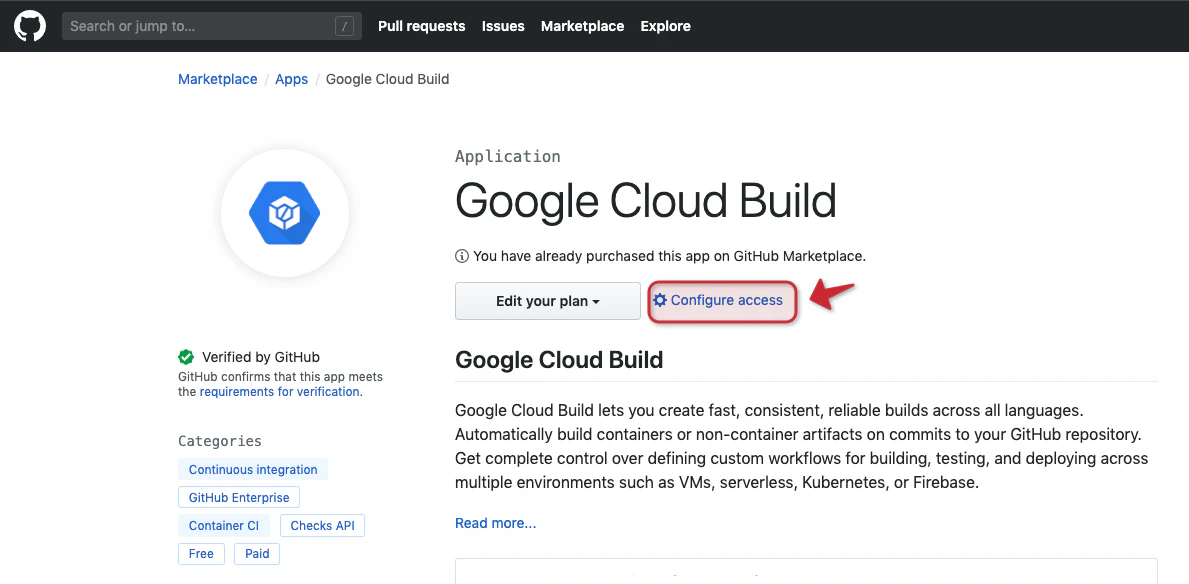Click the info icon beside purchase notice
This screenshot has width=1189, height=584.
(x=461, y=256)
